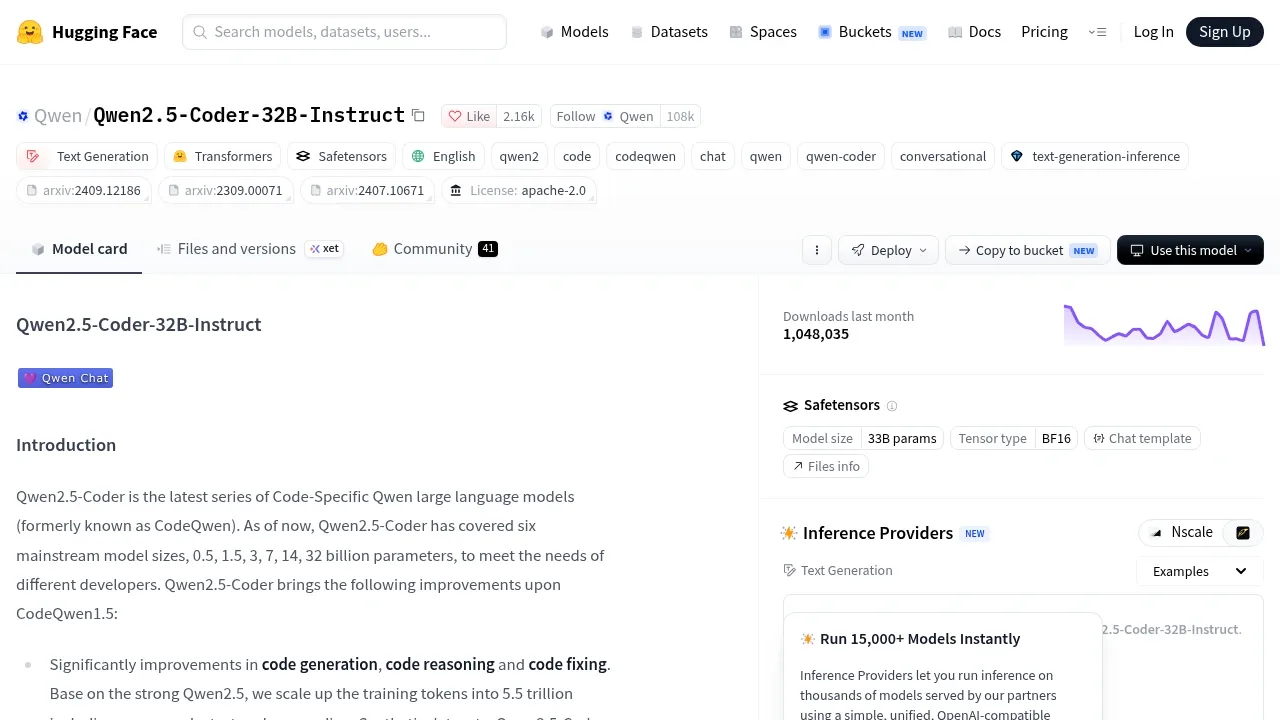Select the dark square provider icon
Viewport: 1280px width, 720px height.
pyautogui.click(x=1243, y=533)
